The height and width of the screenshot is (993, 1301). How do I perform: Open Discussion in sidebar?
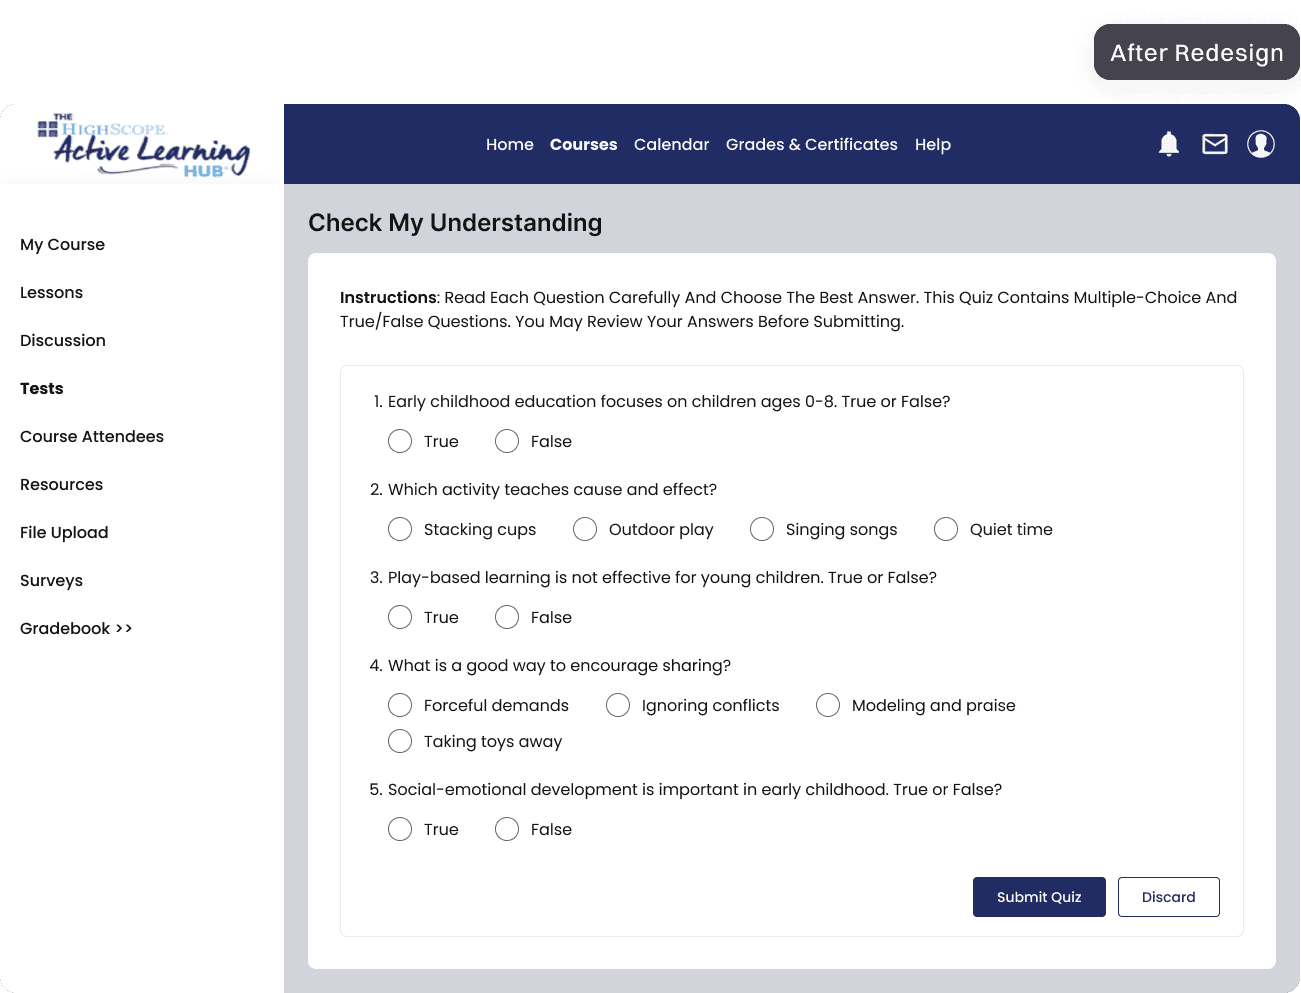(x=63, y=340)
